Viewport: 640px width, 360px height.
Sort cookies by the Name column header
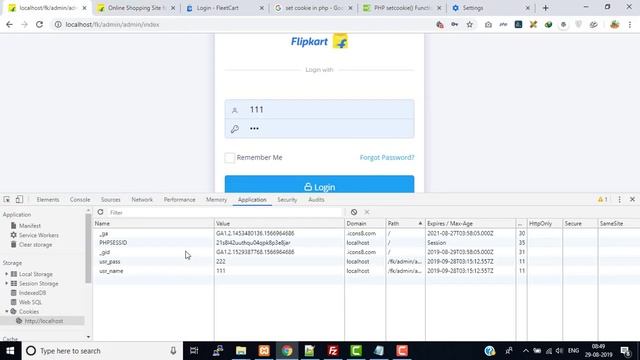[153, 224]
